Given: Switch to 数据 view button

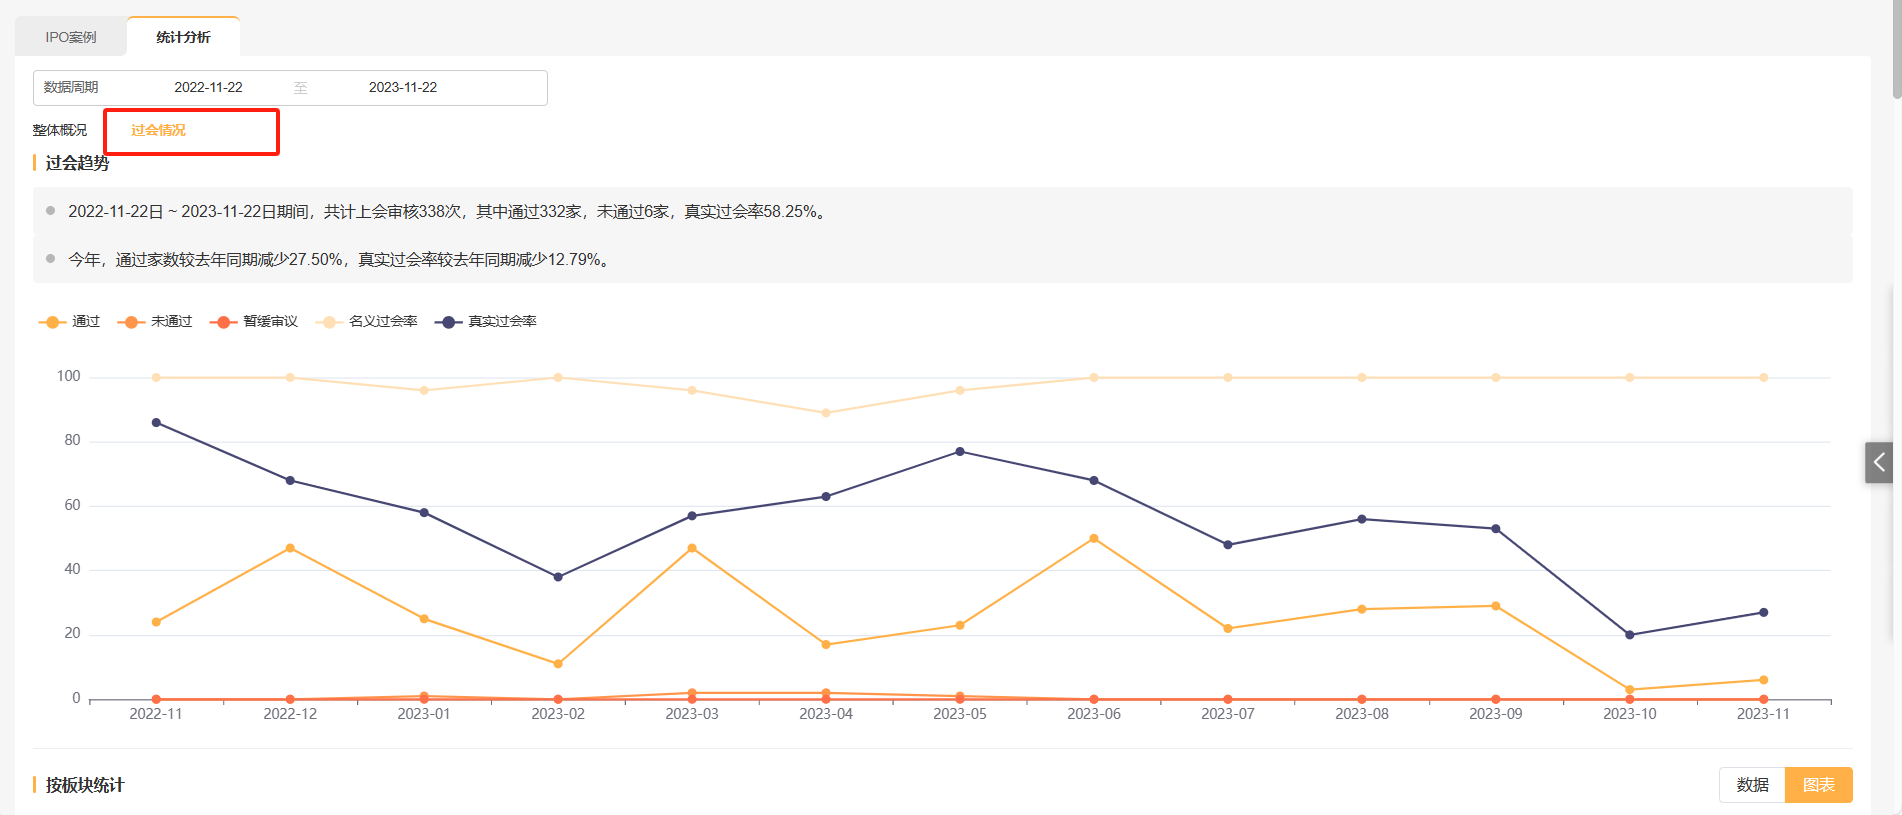Looking at the screenshot, I should pos(1752,785).
